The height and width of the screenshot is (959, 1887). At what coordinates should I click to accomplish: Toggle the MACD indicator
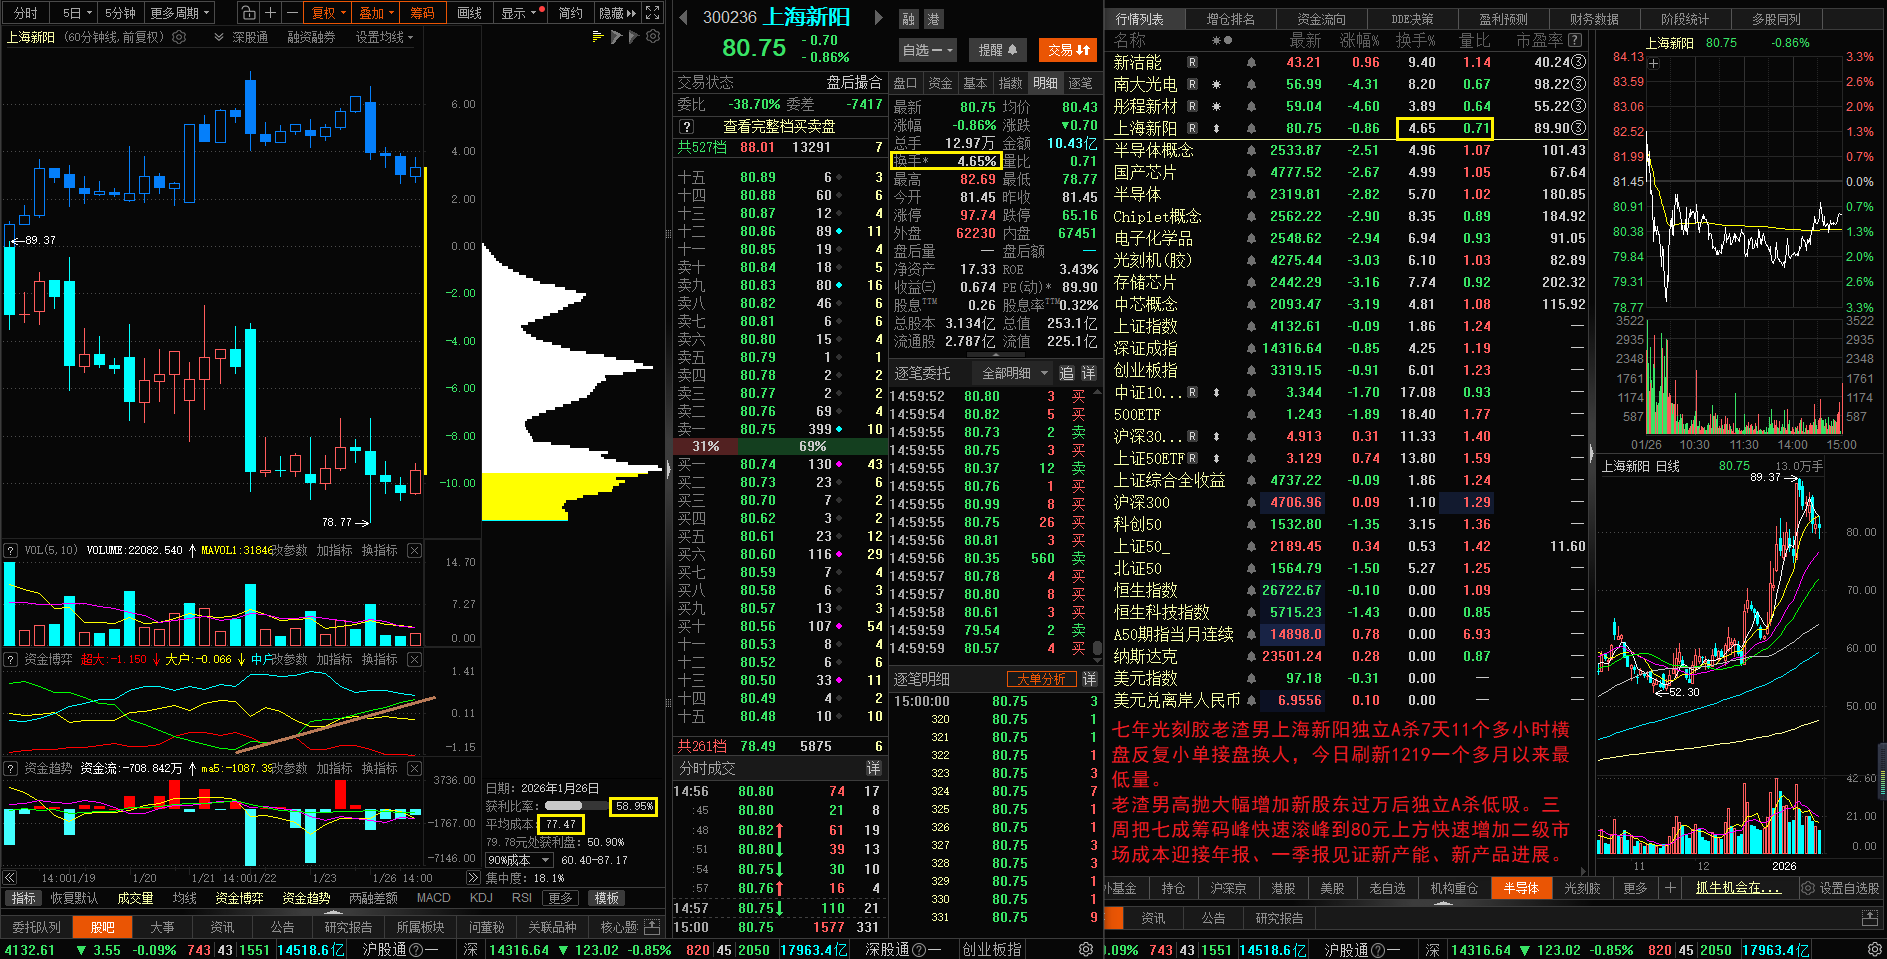pyautogui.click(x=434, y=898)
